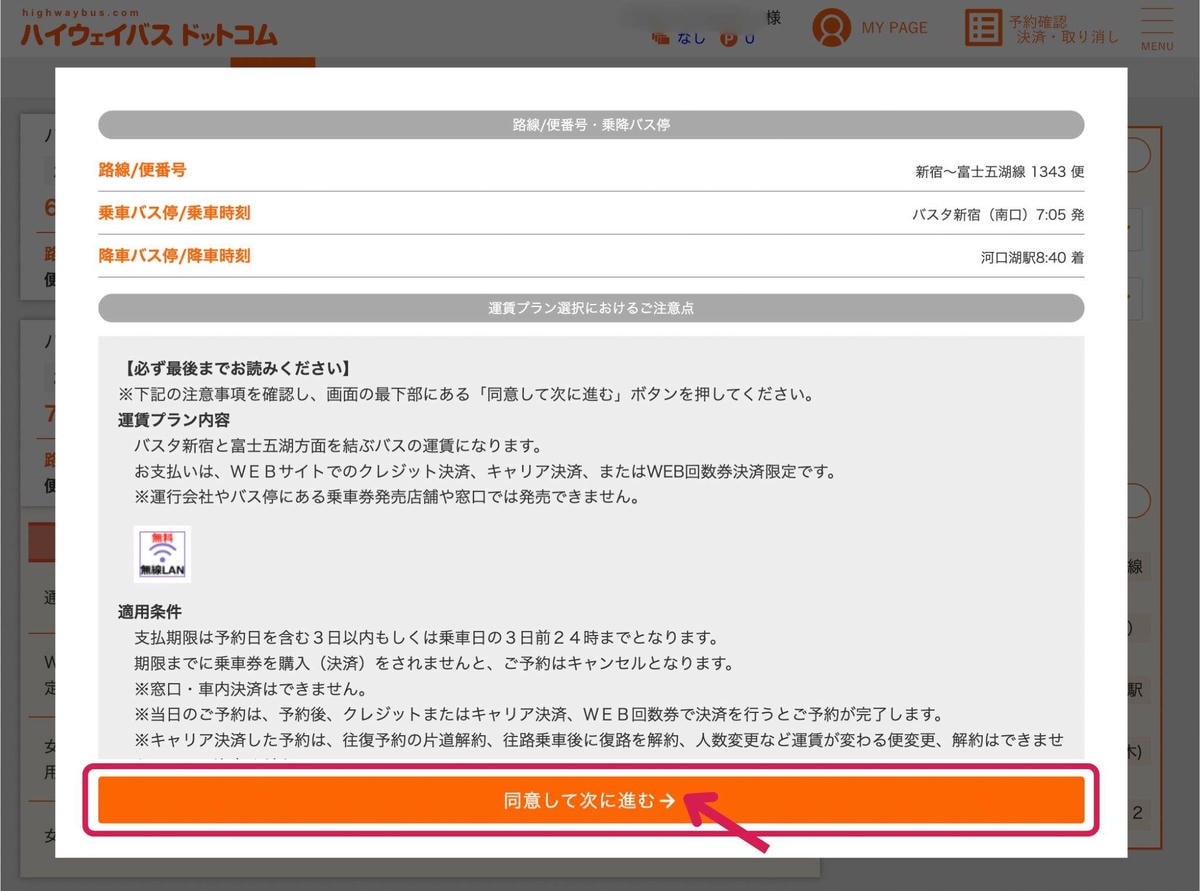Click the 路線/便番号 label
The width and height of the screenshot is (1200, 891).
pyautogui.click(x=142, y=170)
